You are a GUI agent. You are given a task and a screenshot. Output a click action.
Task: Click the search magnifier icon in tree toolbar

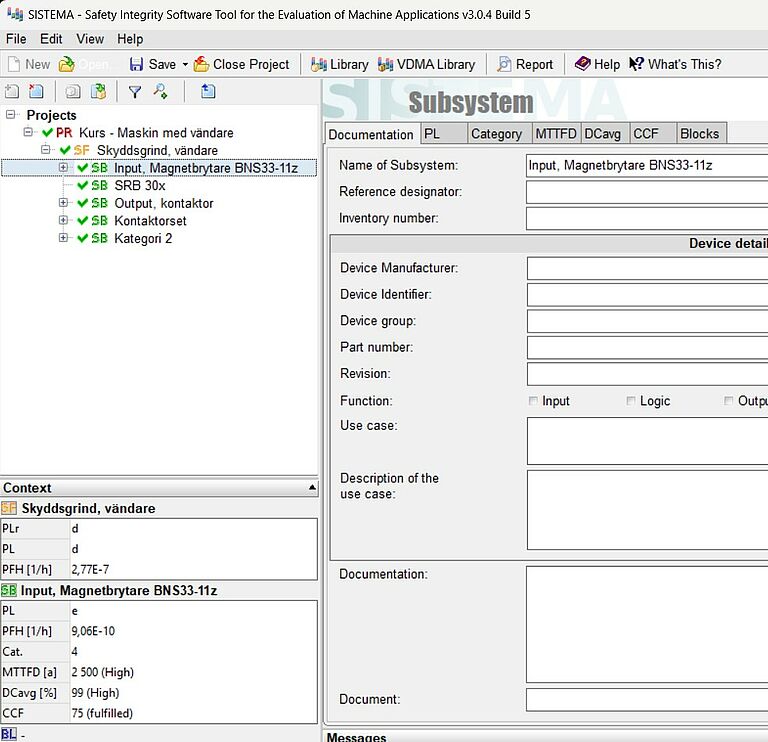pyautogui.click(x=160, y=92)
